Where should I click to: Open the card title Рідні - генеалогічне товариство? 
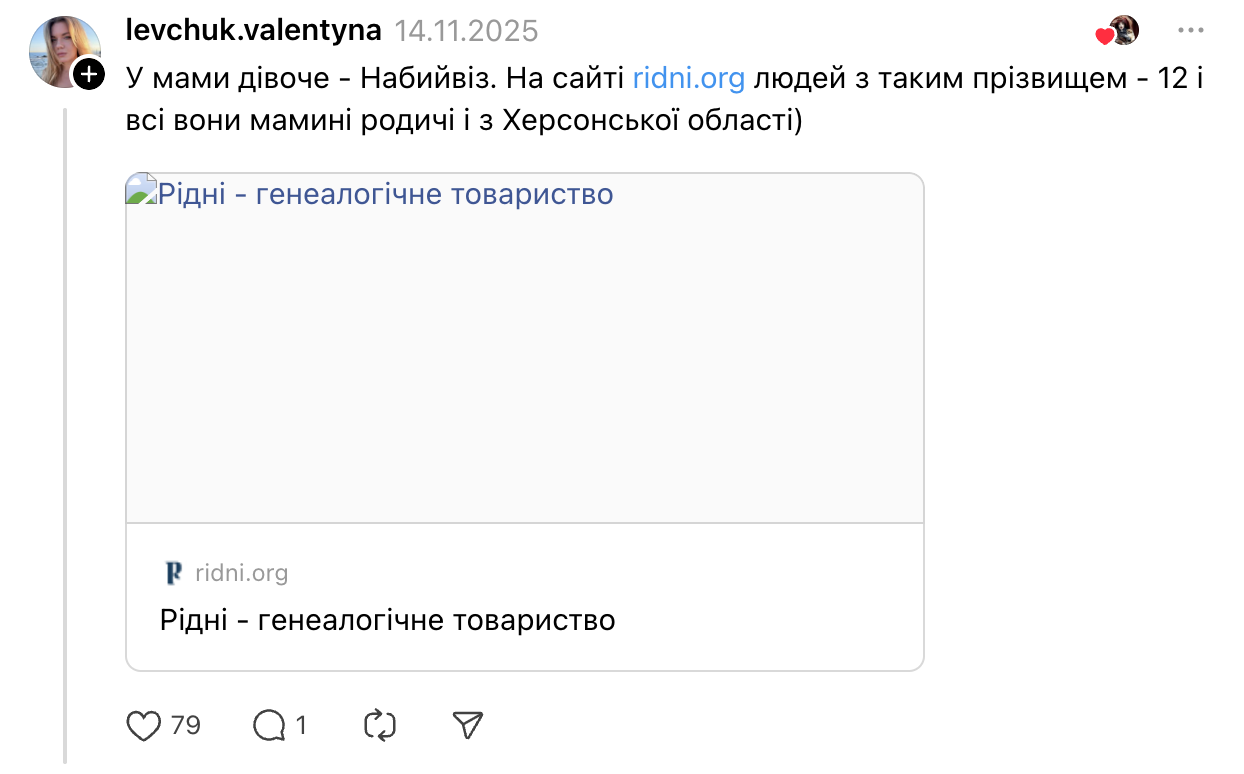(x=387, y=620)
